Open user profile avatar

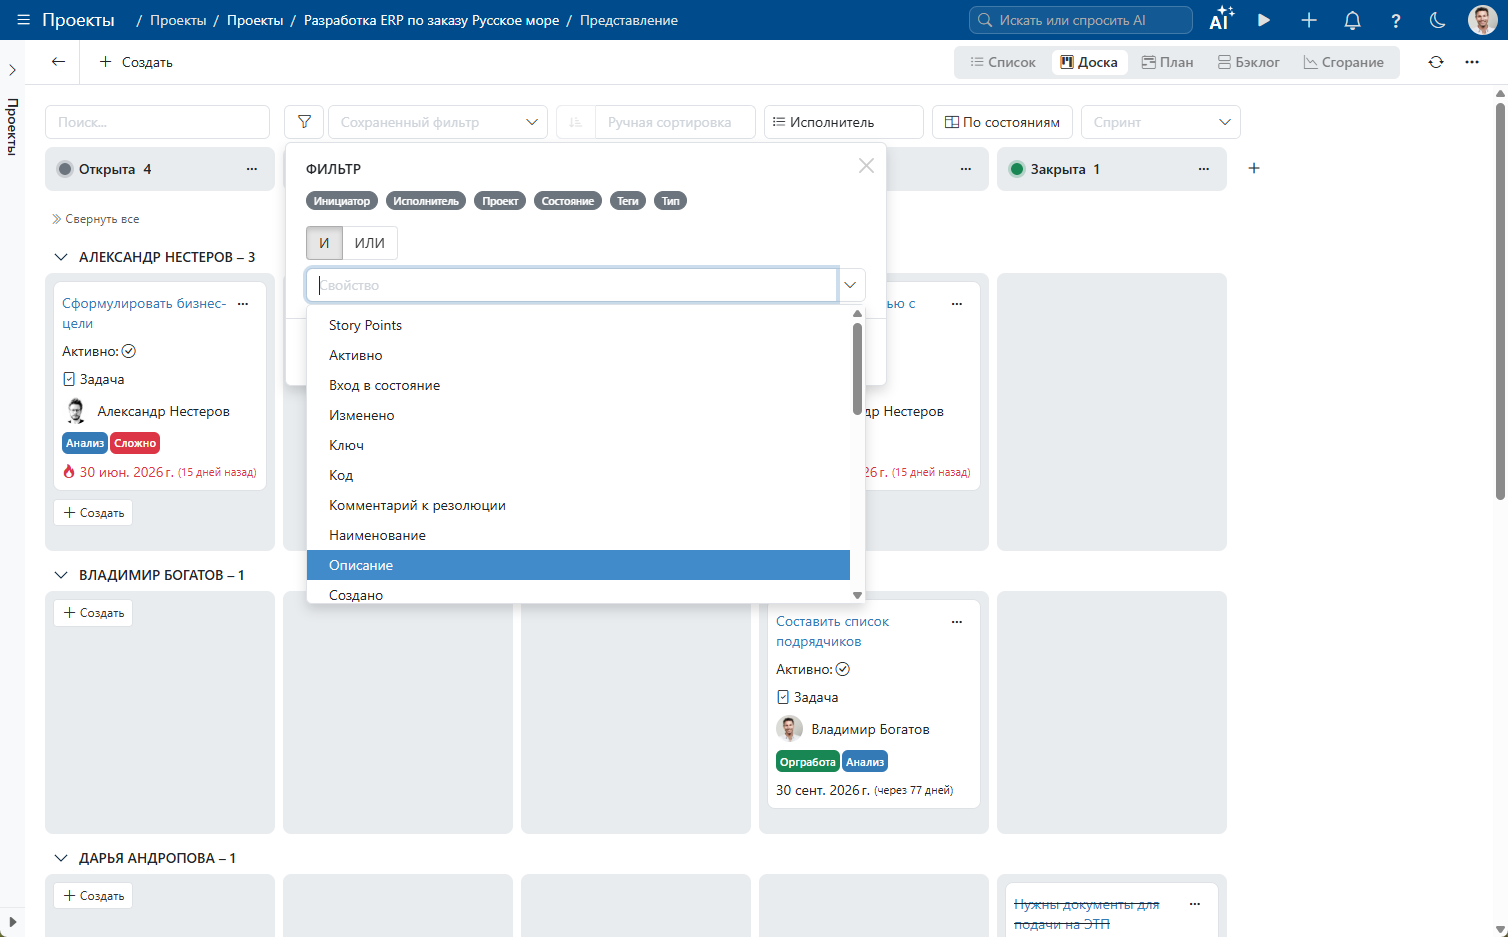[x=1482, y=20]
